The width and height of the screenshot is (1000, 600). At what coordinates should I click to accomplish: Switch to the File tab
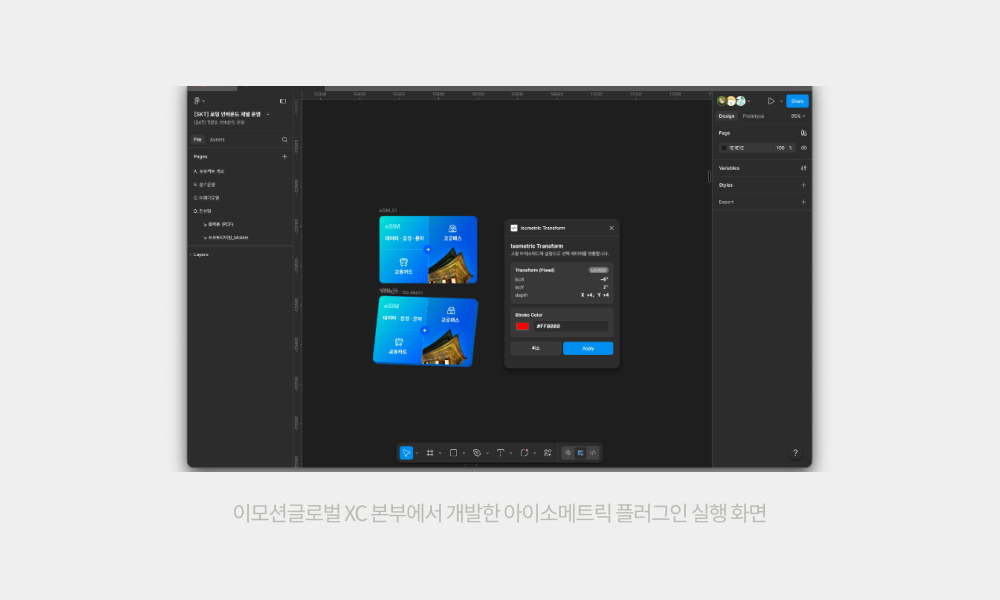[x=198, y=139]
